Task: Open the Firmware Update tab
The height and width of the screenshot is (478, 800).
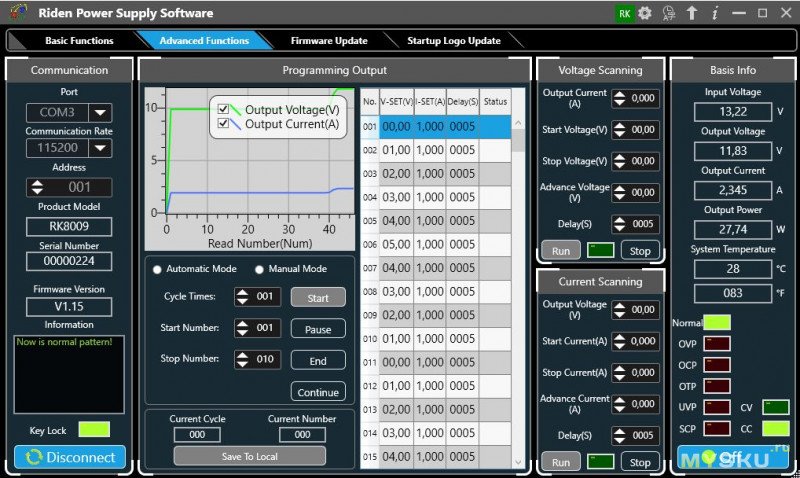Action: tap(329, 41)
